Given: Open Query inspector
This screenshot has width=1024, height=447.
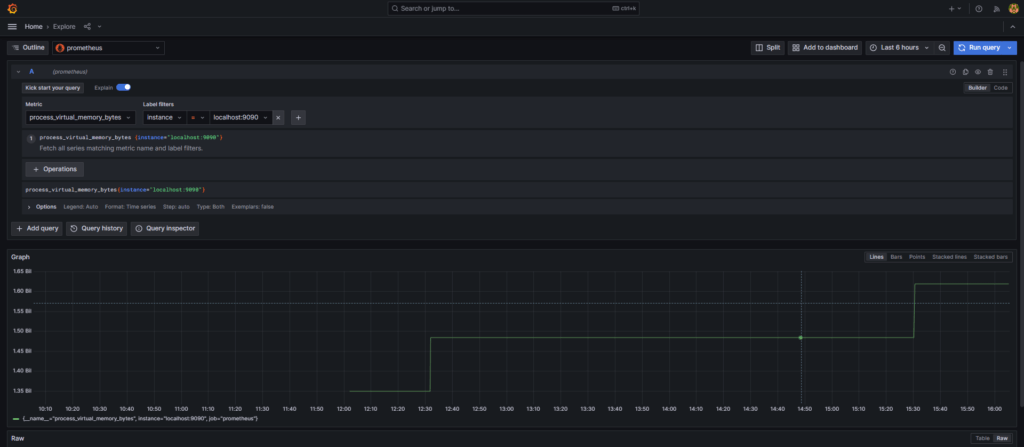Looking at the screenshot, I should coord(165,229).
